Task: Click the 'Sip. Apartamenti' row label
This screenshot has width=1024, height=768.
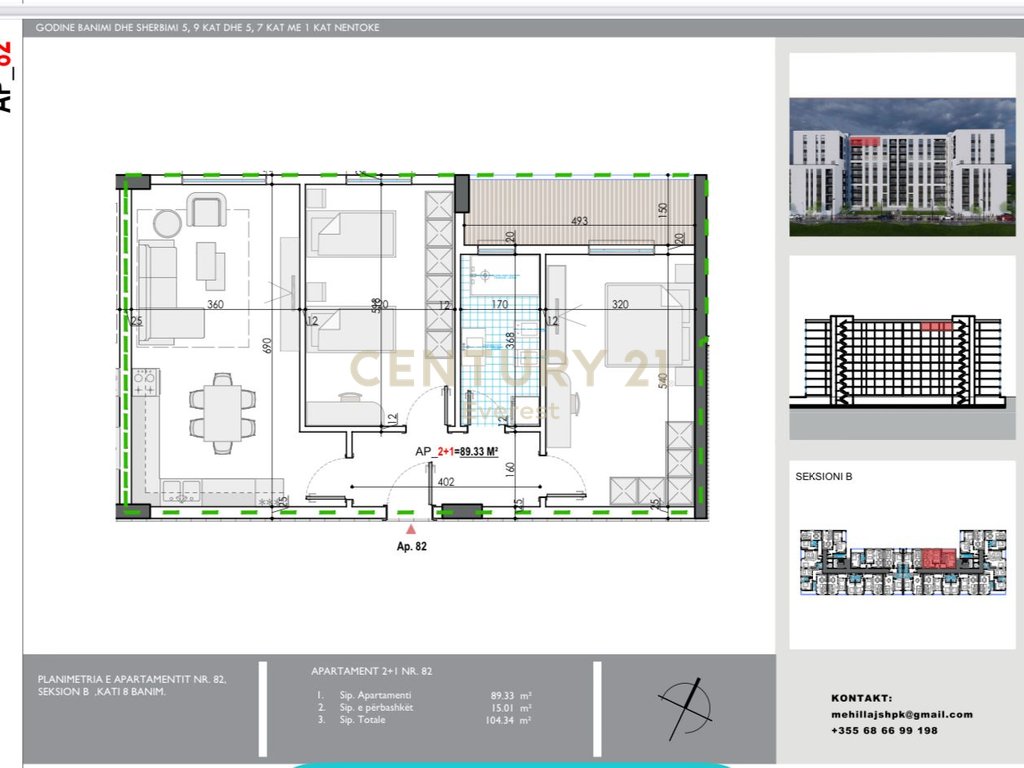Action: pyautogui.click(x=376, y=695)
